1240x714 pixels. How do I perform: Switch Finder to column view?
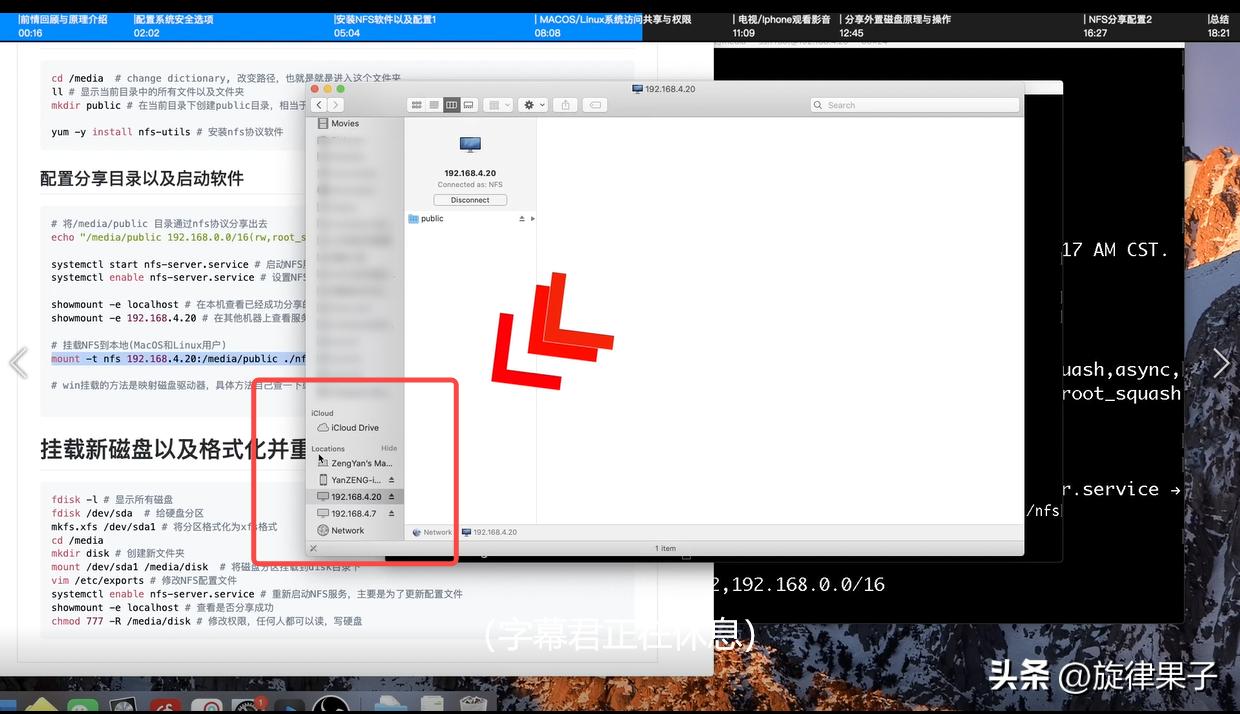pos(451,105)
